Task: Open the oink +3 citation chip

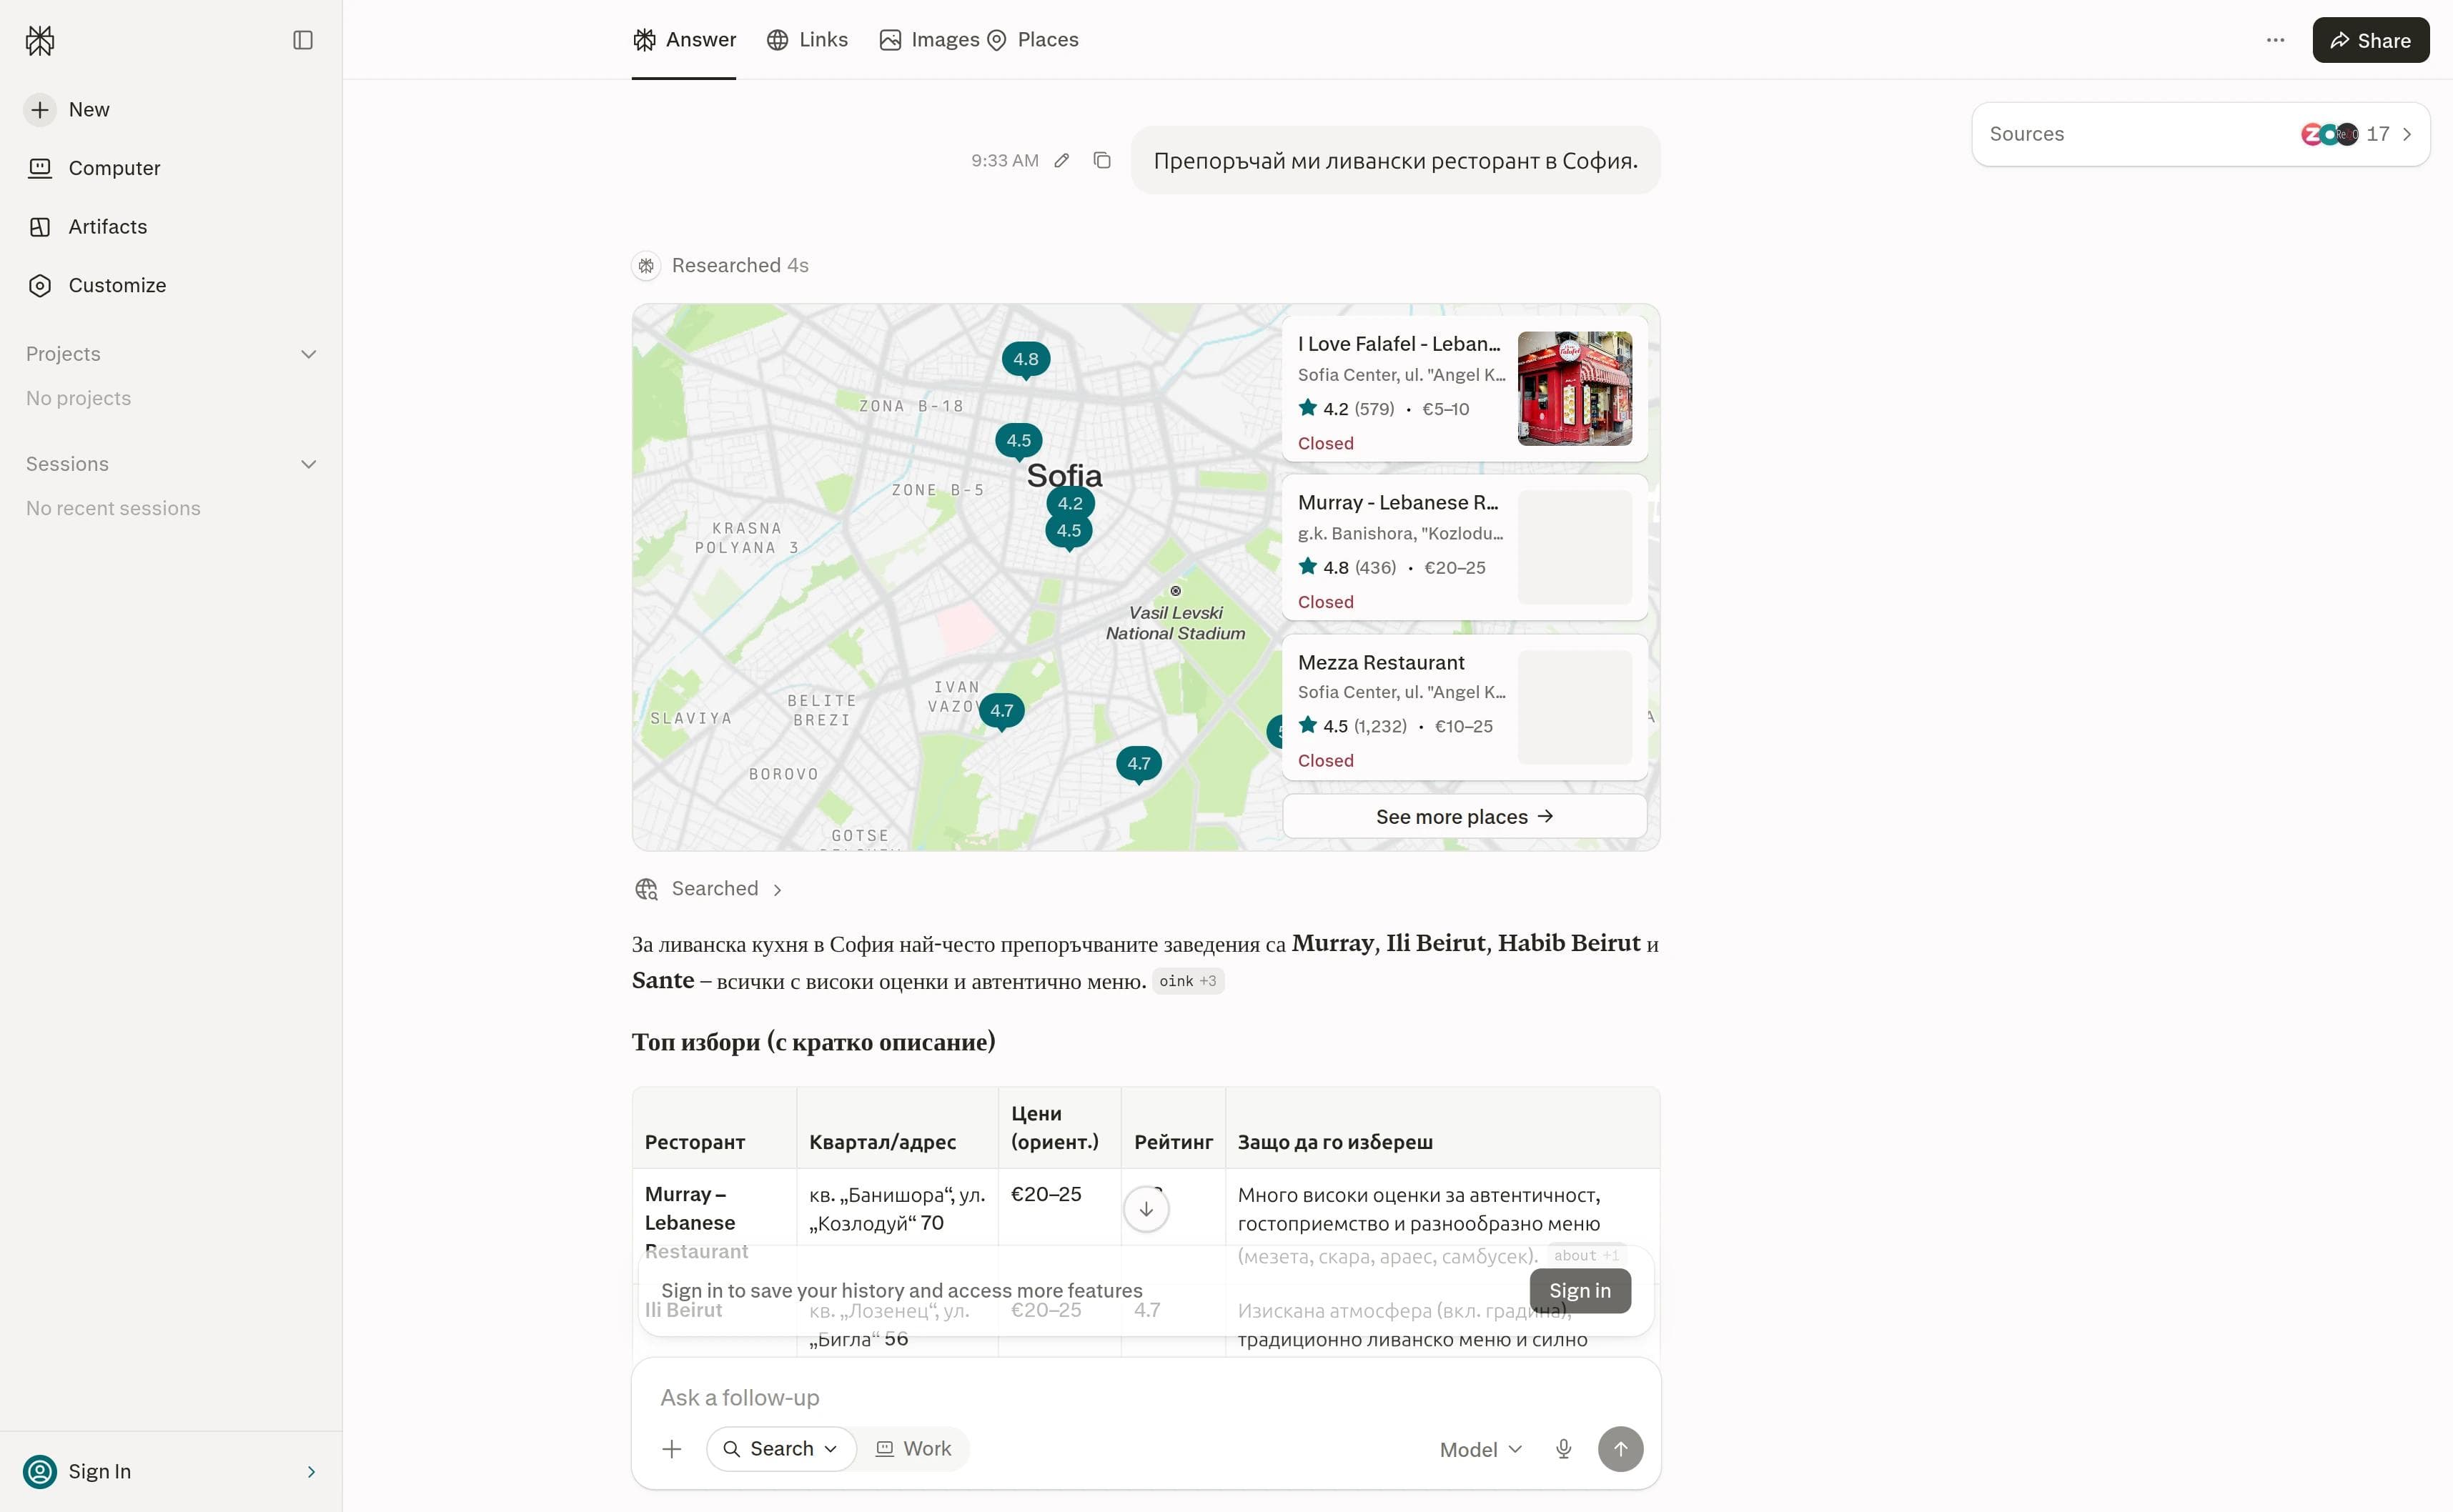Action: pos(1188,981)
